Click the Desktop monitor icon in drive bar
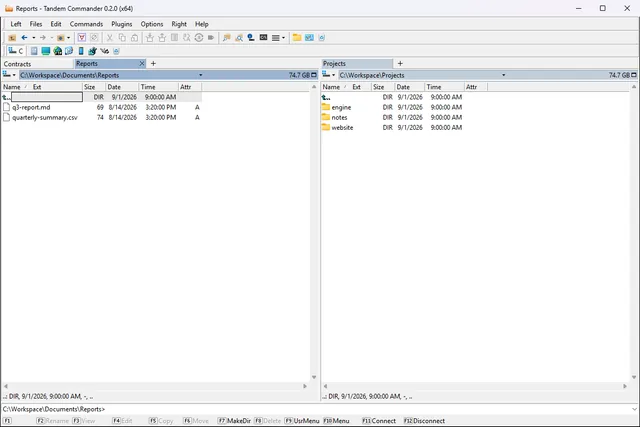The width and height of the screenshot is (640, 427). (x=46, y=51)
